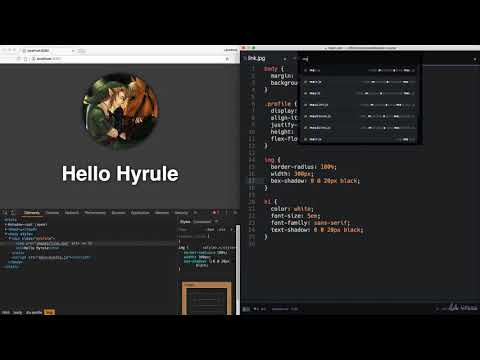Show more DevTools tabs via chevrons
Viewport: 480px width, 360px height.
pos(196,213)
